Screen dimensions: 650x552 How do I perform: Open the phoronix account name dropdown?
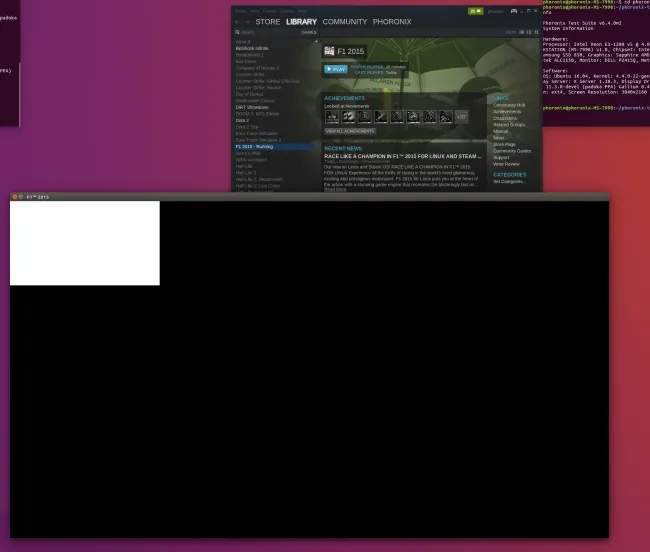[x=495, y=11]
